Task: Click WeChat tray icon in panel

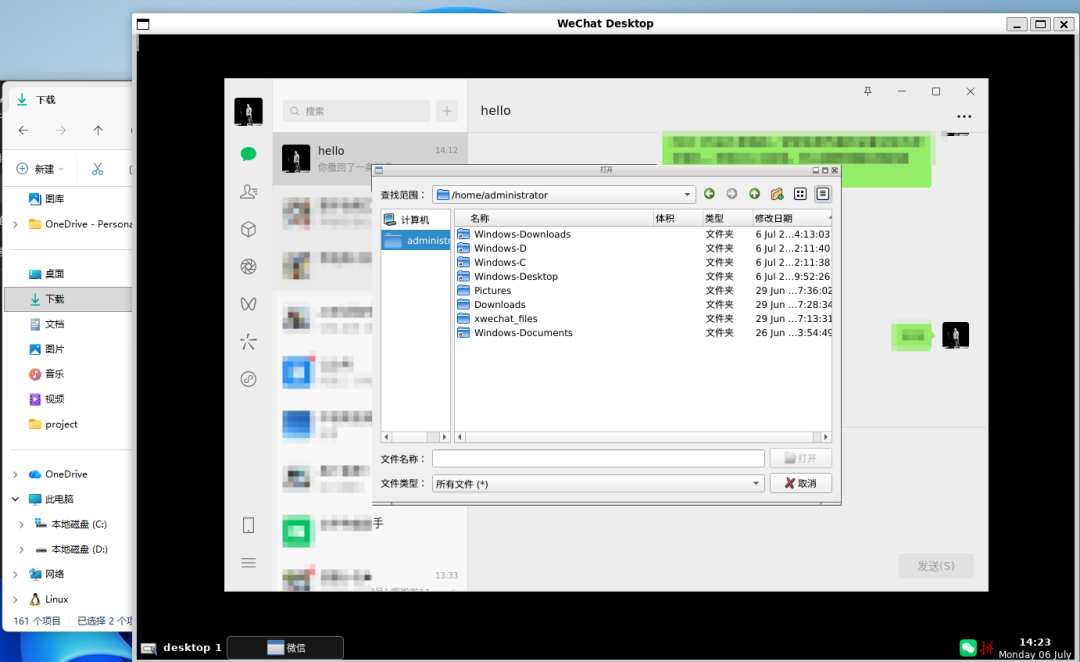Action: click(x=968, y=648)
